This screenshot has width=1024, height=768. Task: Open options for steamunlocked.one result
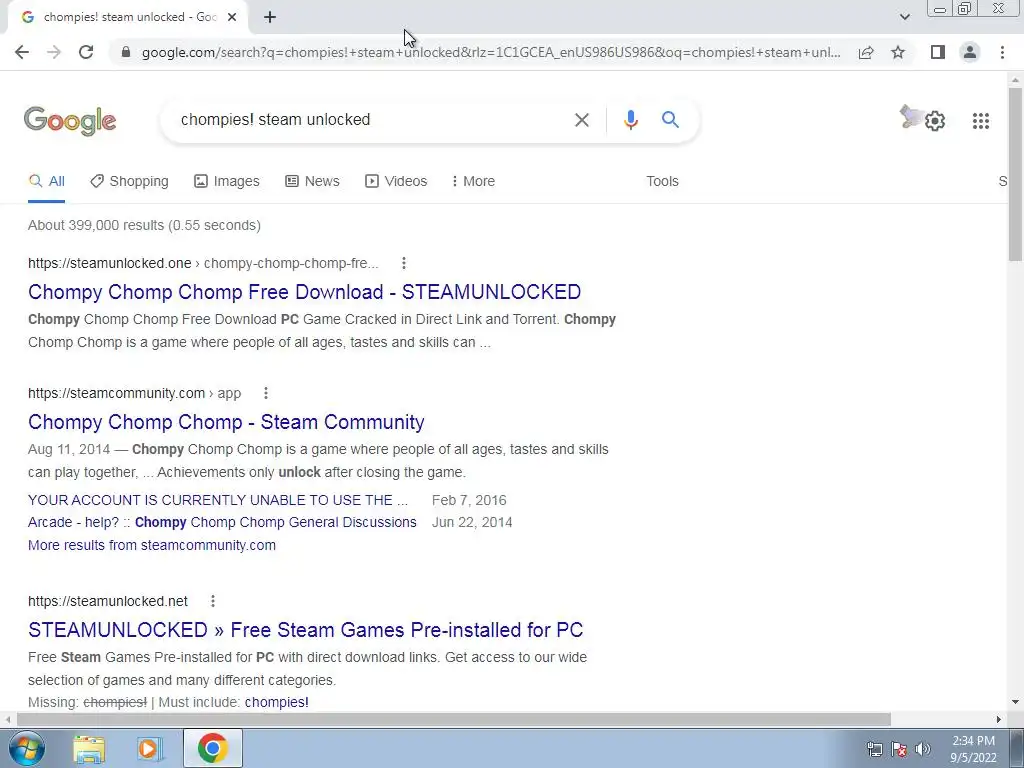point(404,263)
